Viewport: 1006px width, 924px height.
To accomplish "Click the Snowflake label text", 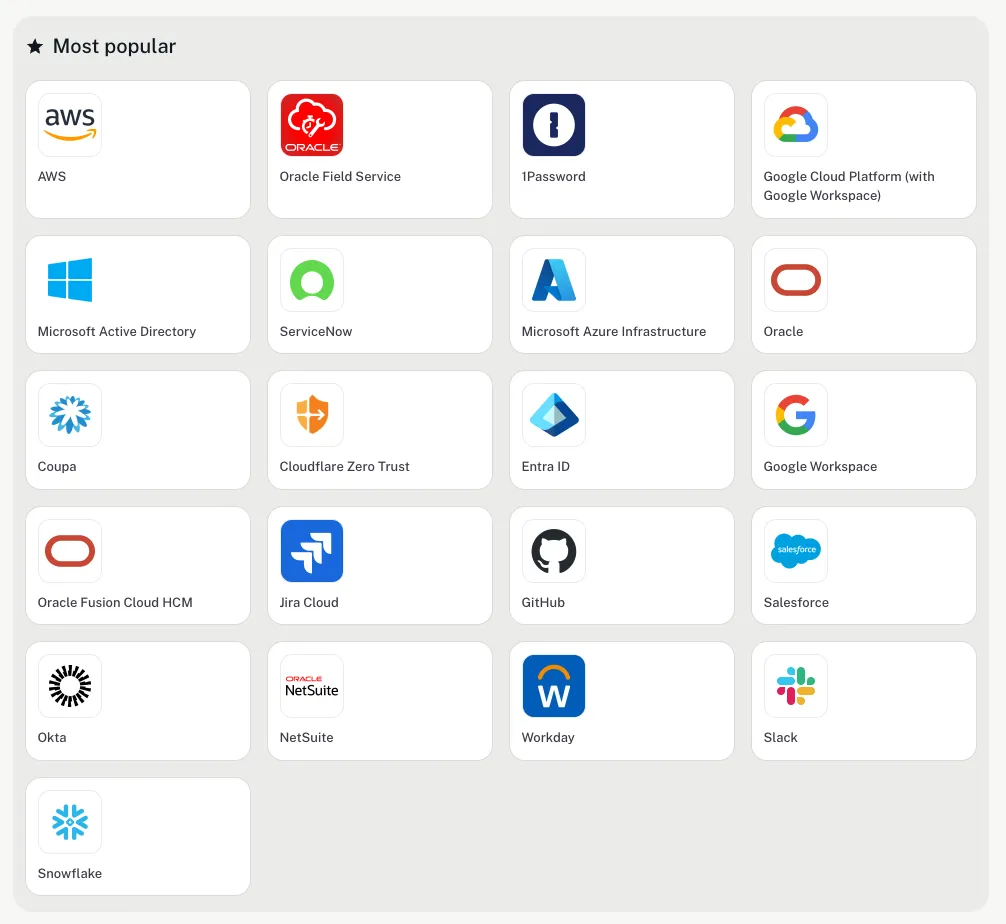I will pos(70,873).
